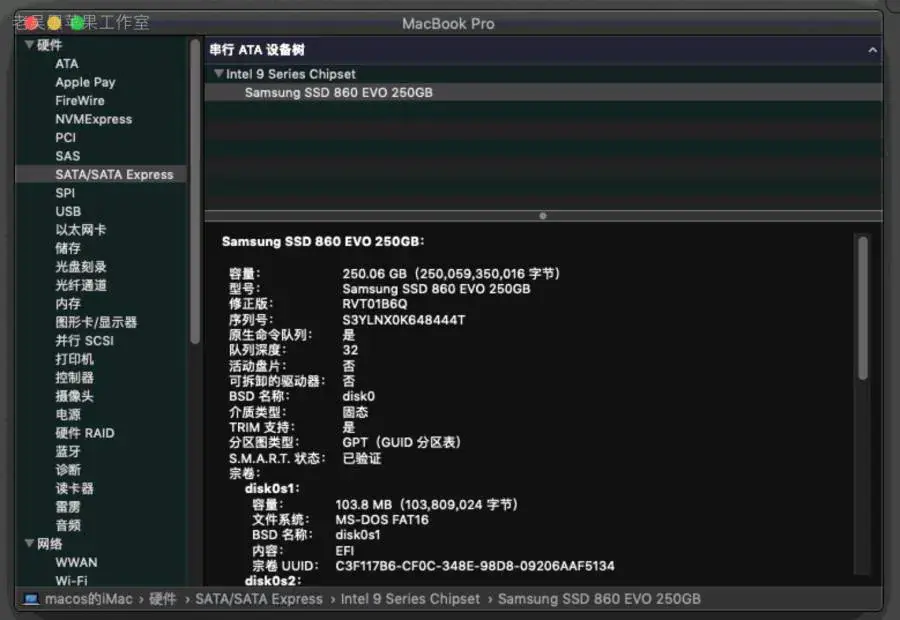Click the computer icon in the path bar
This screenshot has width=900, height=620.
pyautogui.click(x=31, y=599)
